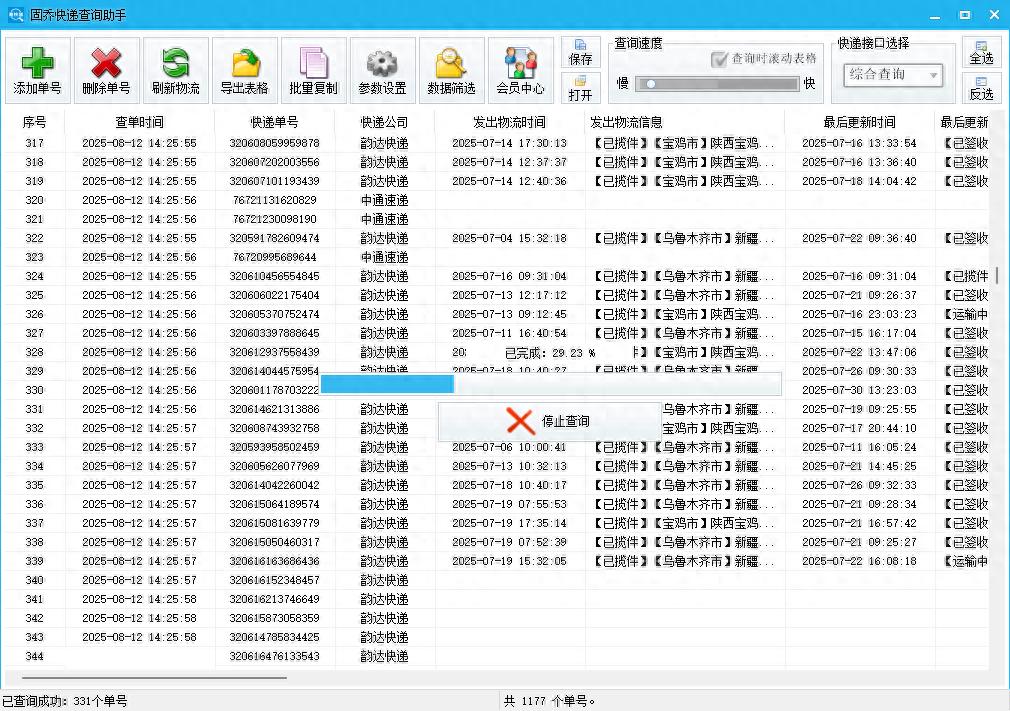
Task: Click the 批量复制 batch copy icon
Action: click(x=314, y=69)
